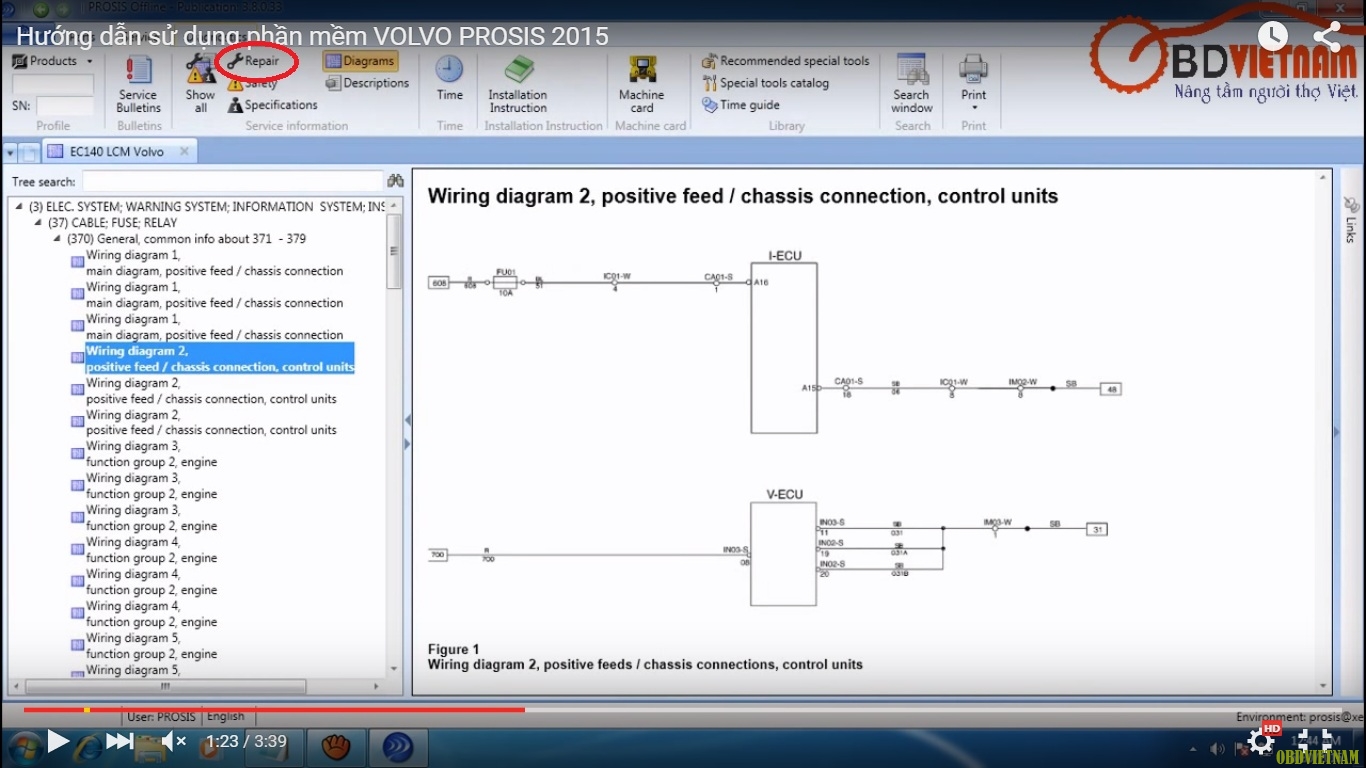Image resolution: width=1366 pixels, height=768 pixels.
Task: Select first Wiring diagram 3 engine item
Action: point(151,454)
